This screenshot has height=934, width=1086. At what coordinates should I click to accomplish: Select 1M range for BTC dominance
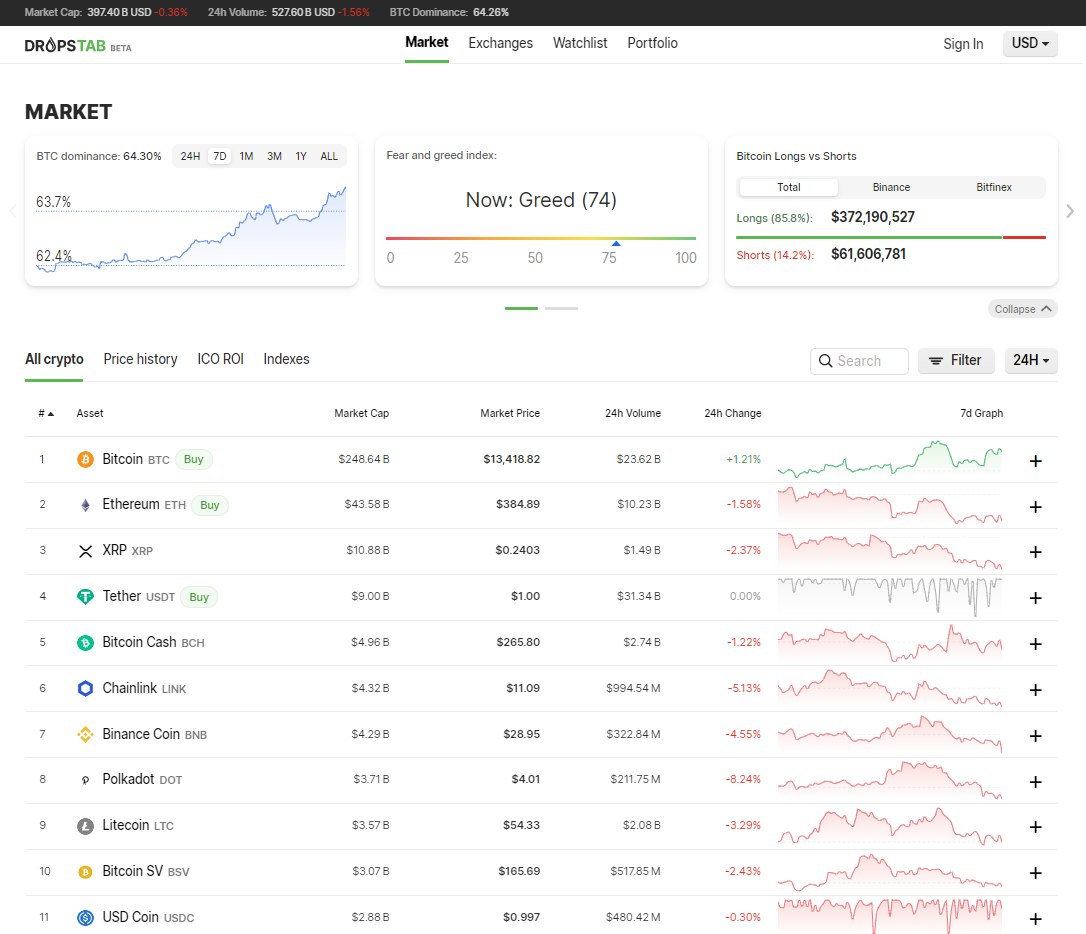pyautogui.click(x=246, y=156)
